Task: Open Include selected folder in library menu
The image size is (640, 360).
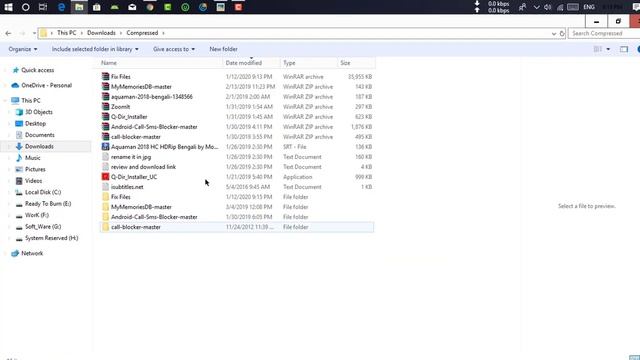Action: (x=95, y=49)
